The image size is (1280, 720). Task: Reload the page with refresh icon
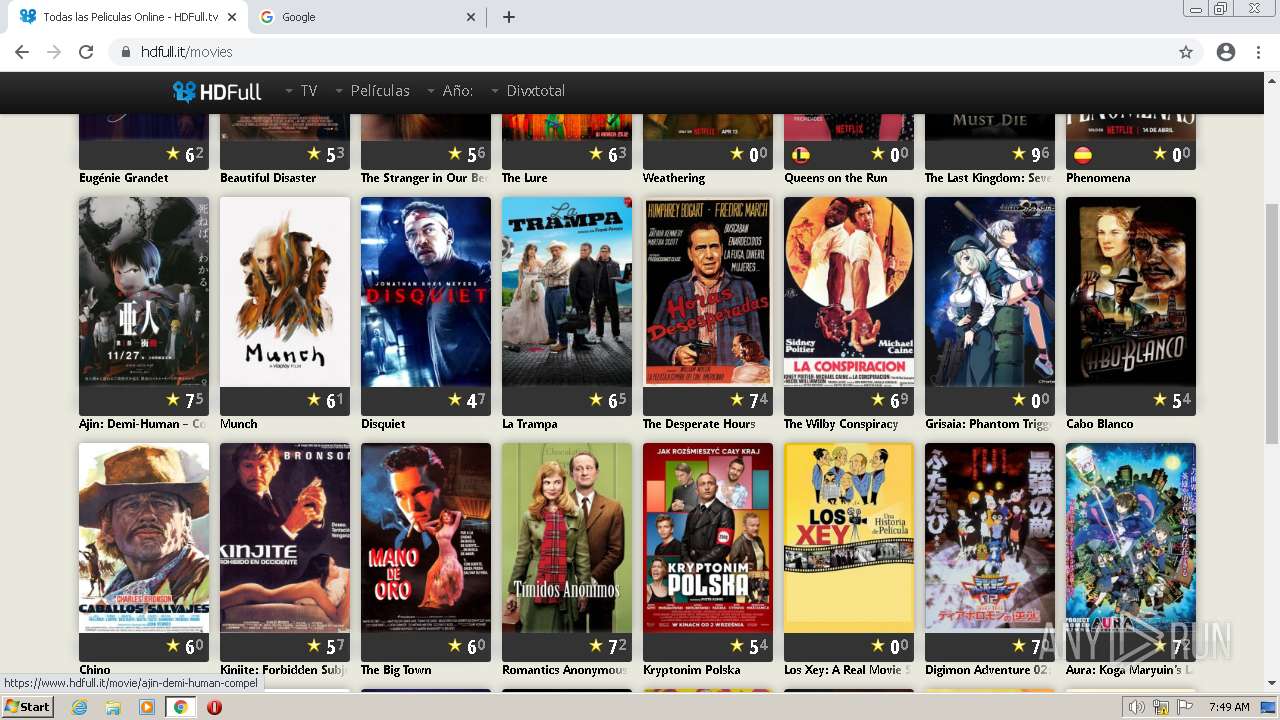pyautogui.click(x=86, y=52)
